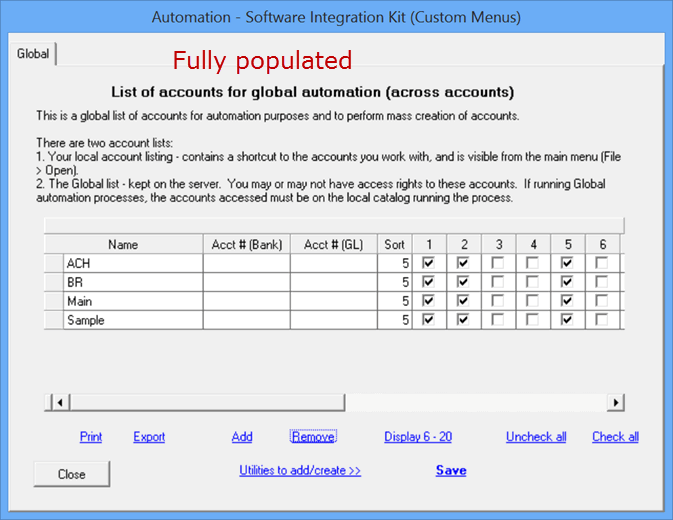Click the Uncheck all link
Image resolution: width=673 pixels, height=520 pixels.
pos(536,437)
